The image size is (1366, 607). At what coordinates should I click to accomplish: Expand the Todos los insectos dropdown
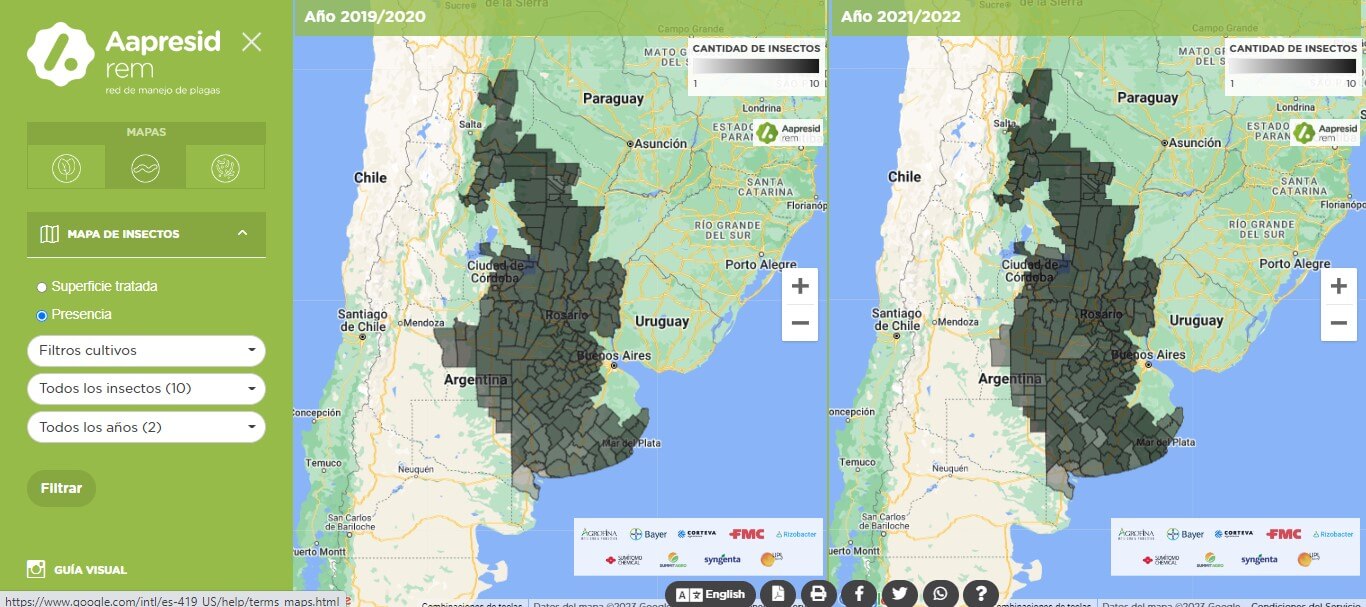[146, 389]
